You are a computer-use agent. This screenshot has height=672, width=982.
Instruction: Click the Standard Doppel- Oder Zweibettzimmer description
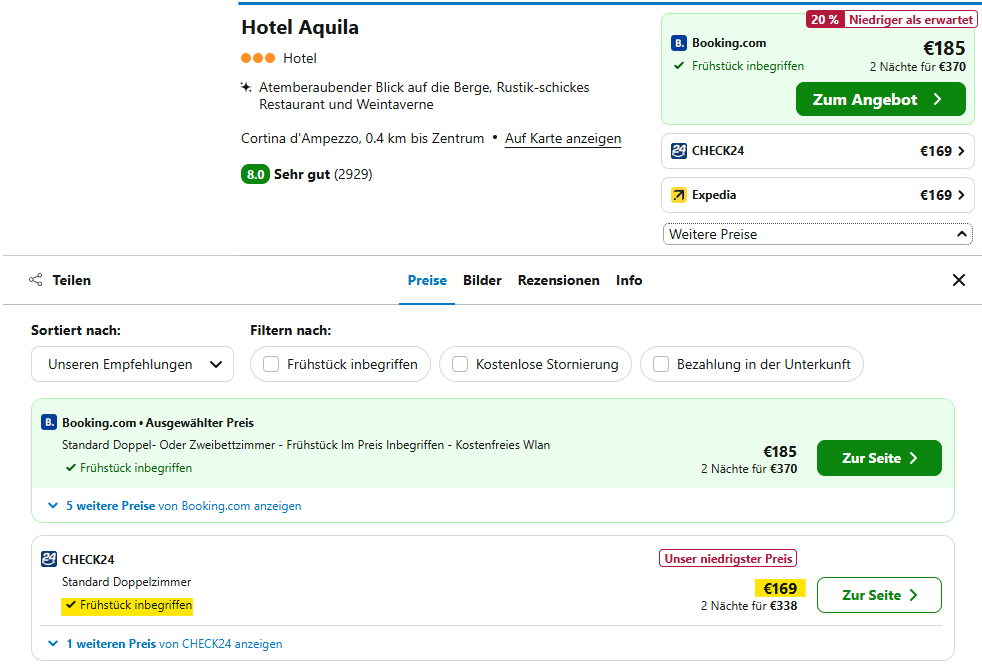[306, 445]
